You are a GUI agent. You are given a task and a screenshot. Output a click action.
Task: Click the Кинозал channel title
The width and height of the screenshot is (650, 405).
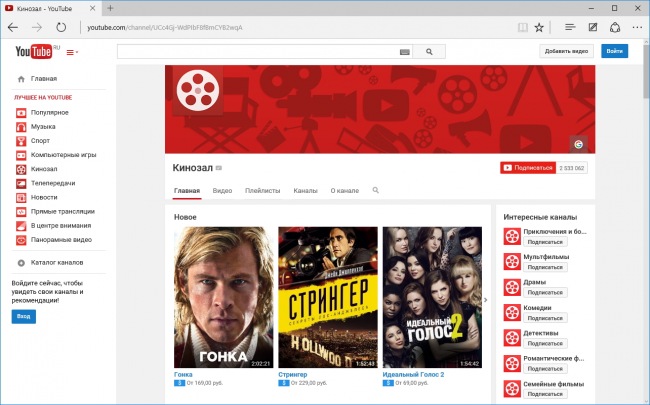193,168
